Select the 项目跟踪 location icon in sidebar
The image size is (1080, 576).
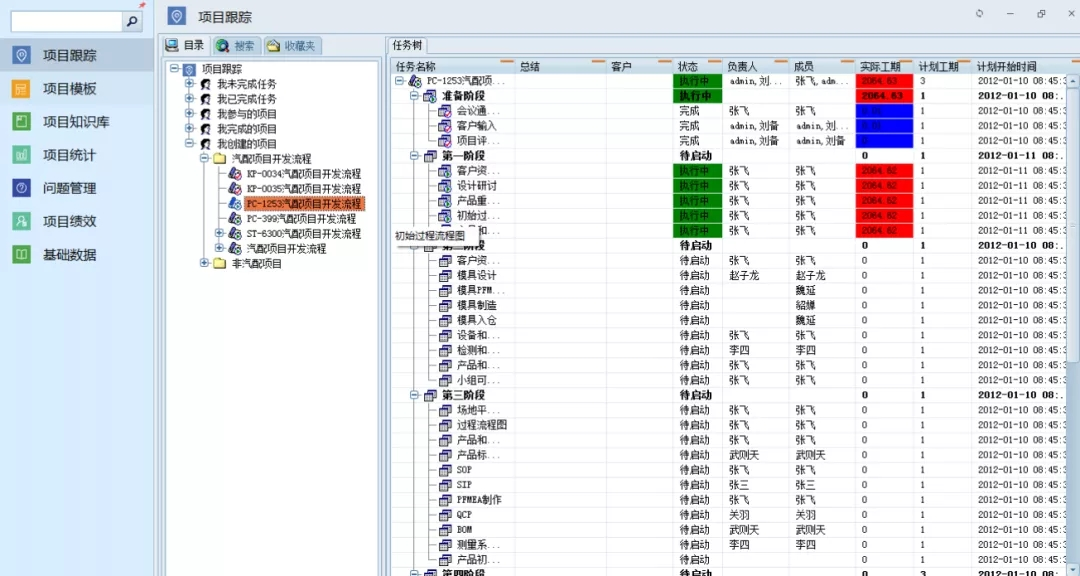click(x=21, y=56)
